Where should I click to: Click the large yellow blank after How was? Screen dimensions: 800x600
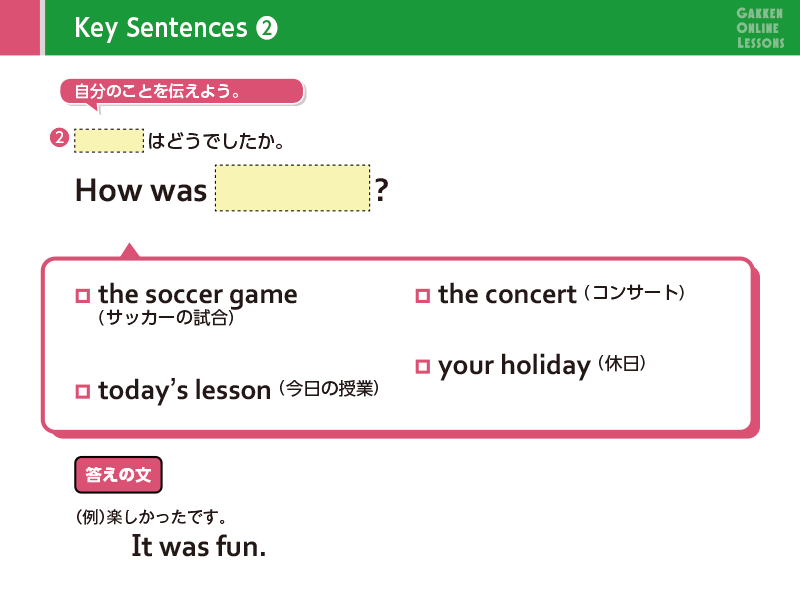[292, 188]
